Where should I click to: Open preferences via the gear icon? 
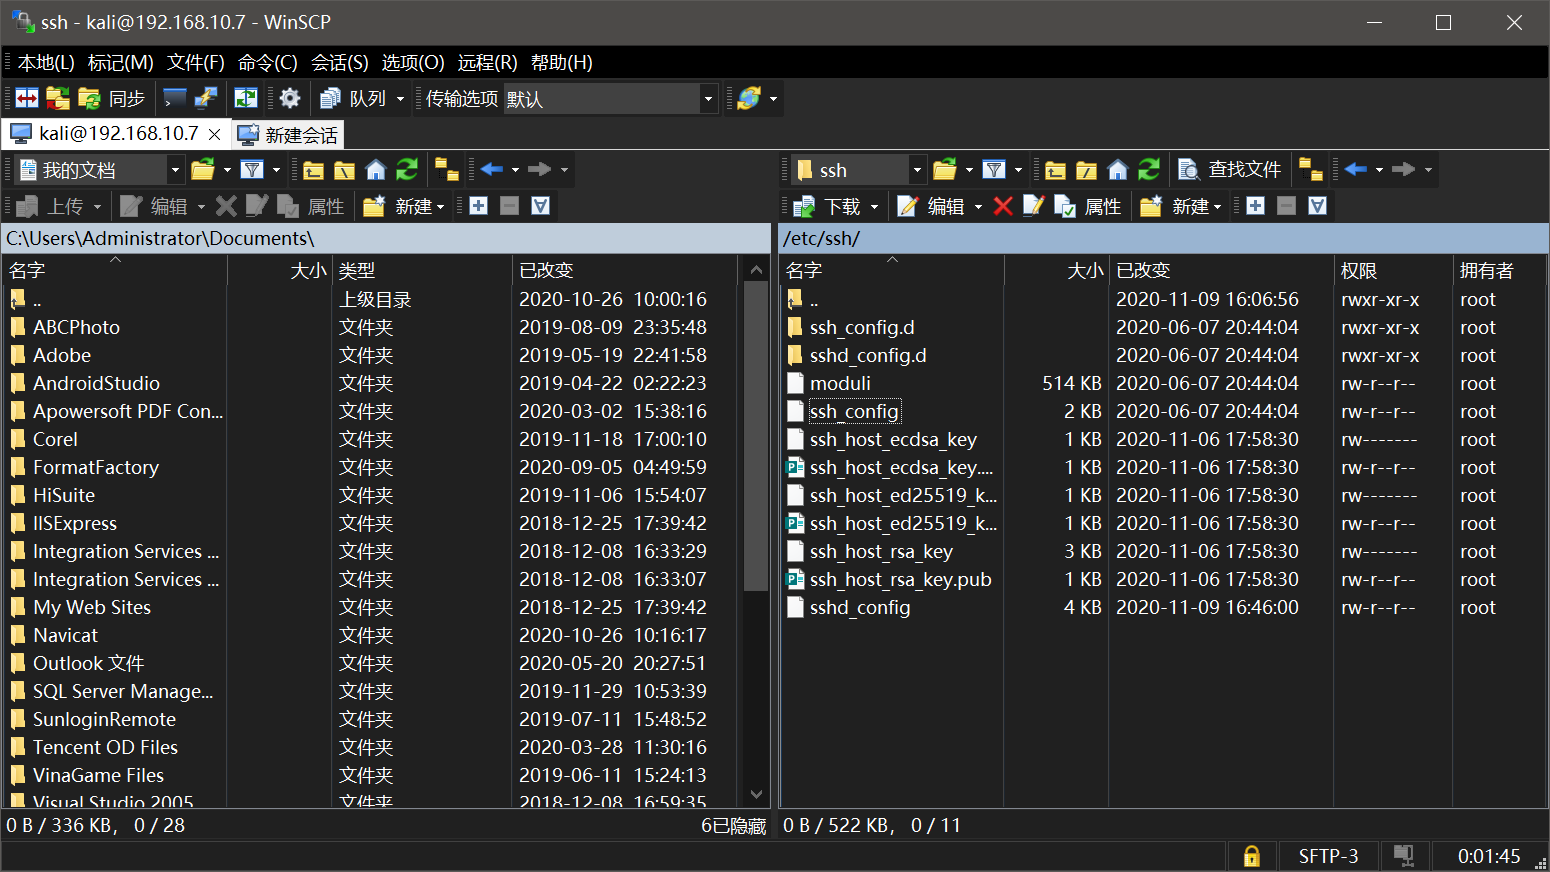point(290,98)
